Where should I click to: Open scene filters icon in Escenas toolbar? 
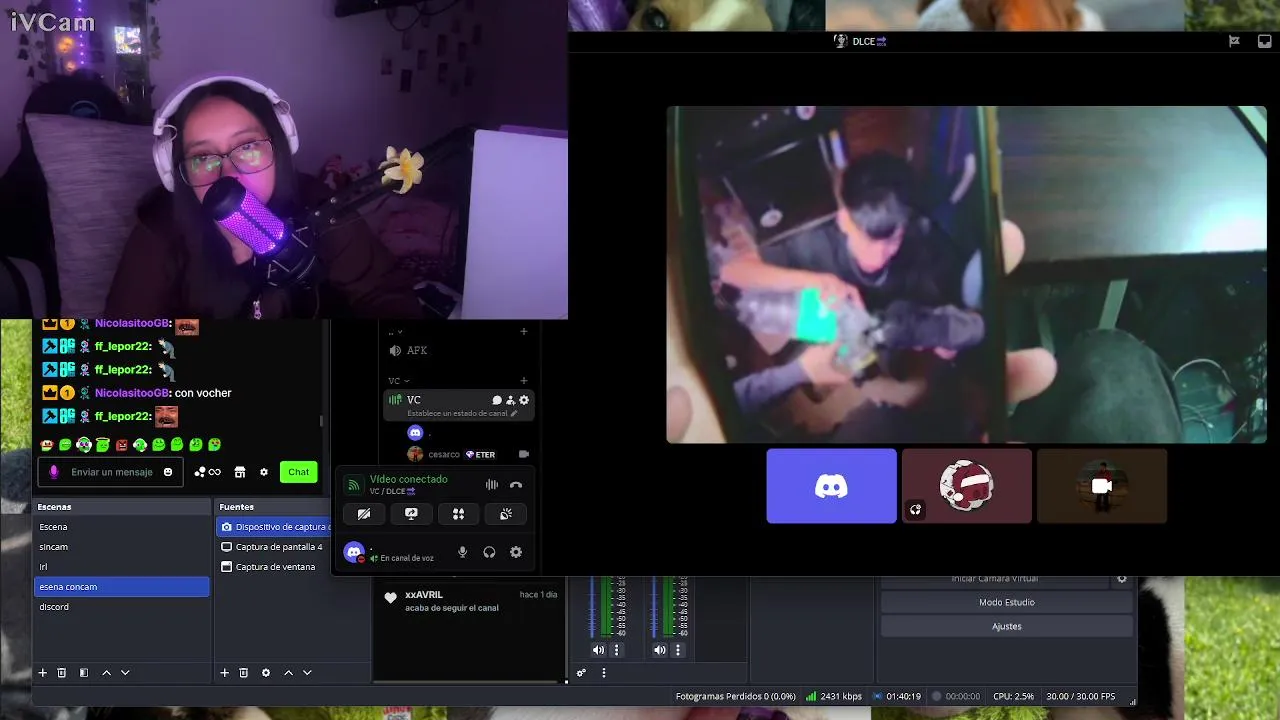click(x=84, y=673)
